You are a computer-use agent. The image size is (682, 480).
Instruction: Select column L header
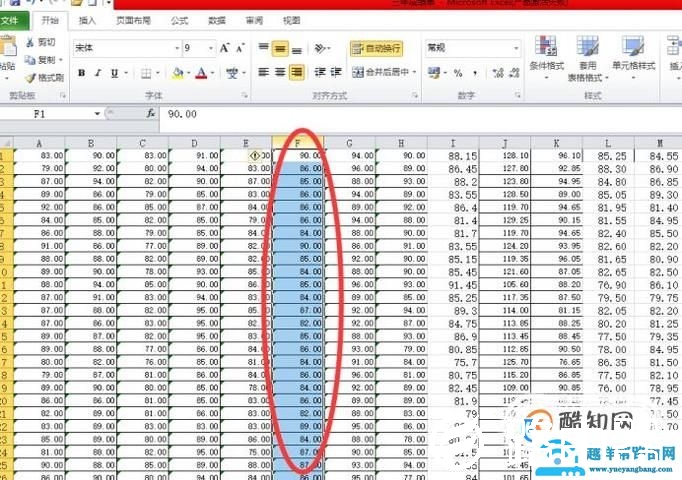608,143
